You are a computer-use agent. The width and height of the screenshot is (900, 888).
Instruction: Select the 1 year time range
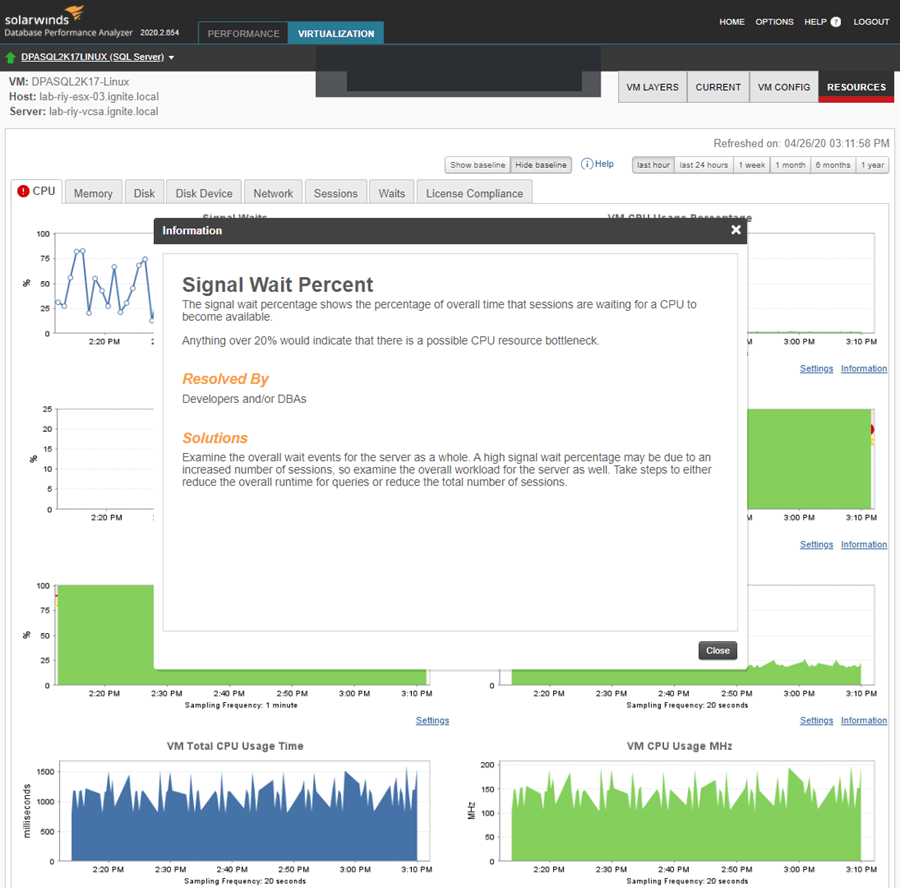(x=872, y=165)
